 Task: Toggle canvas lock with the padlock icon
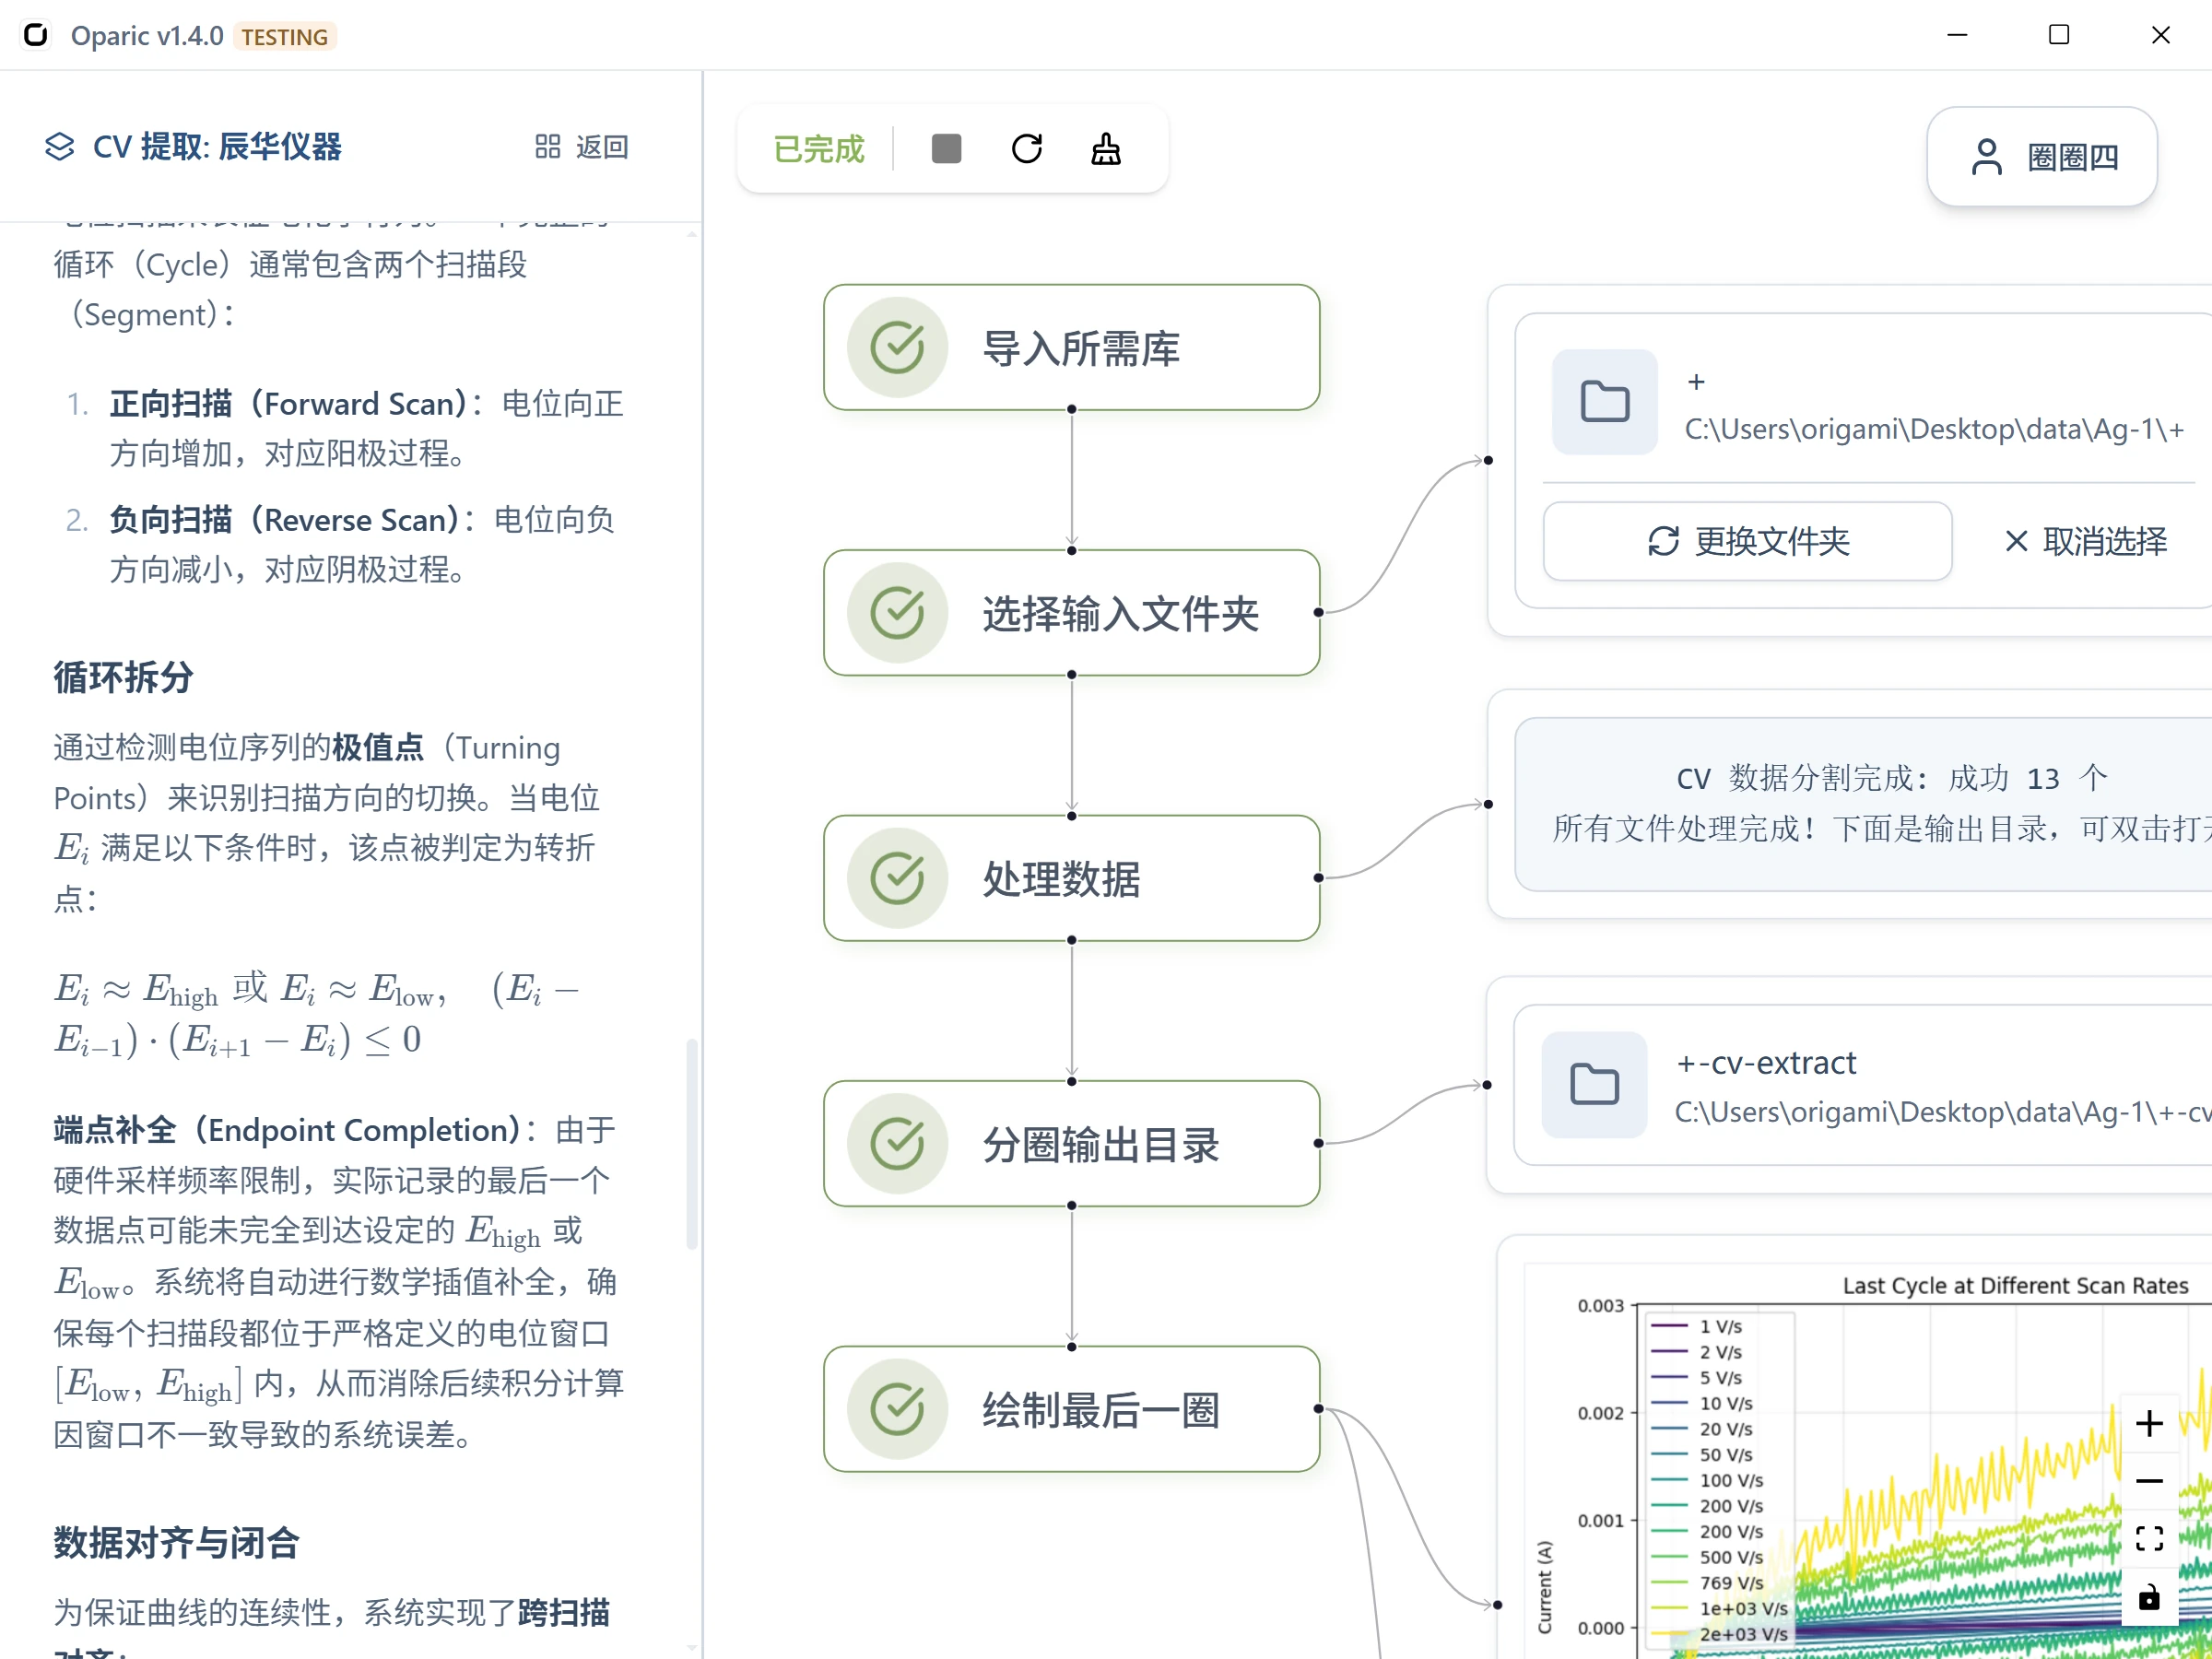[x=2149, y=1597]
